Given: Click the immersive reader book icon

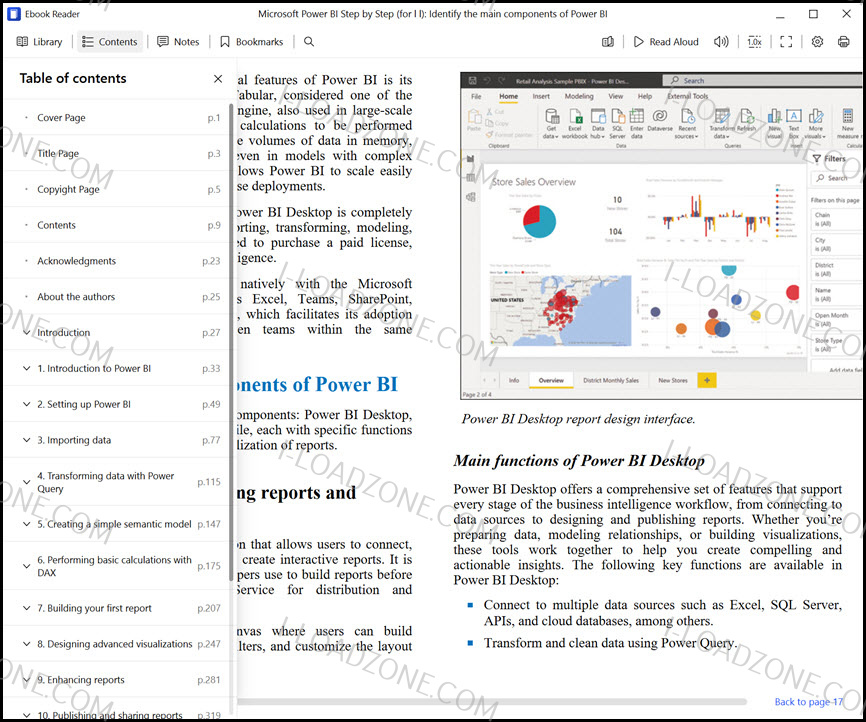Looking at the screenshot, I should coord(608,41).
